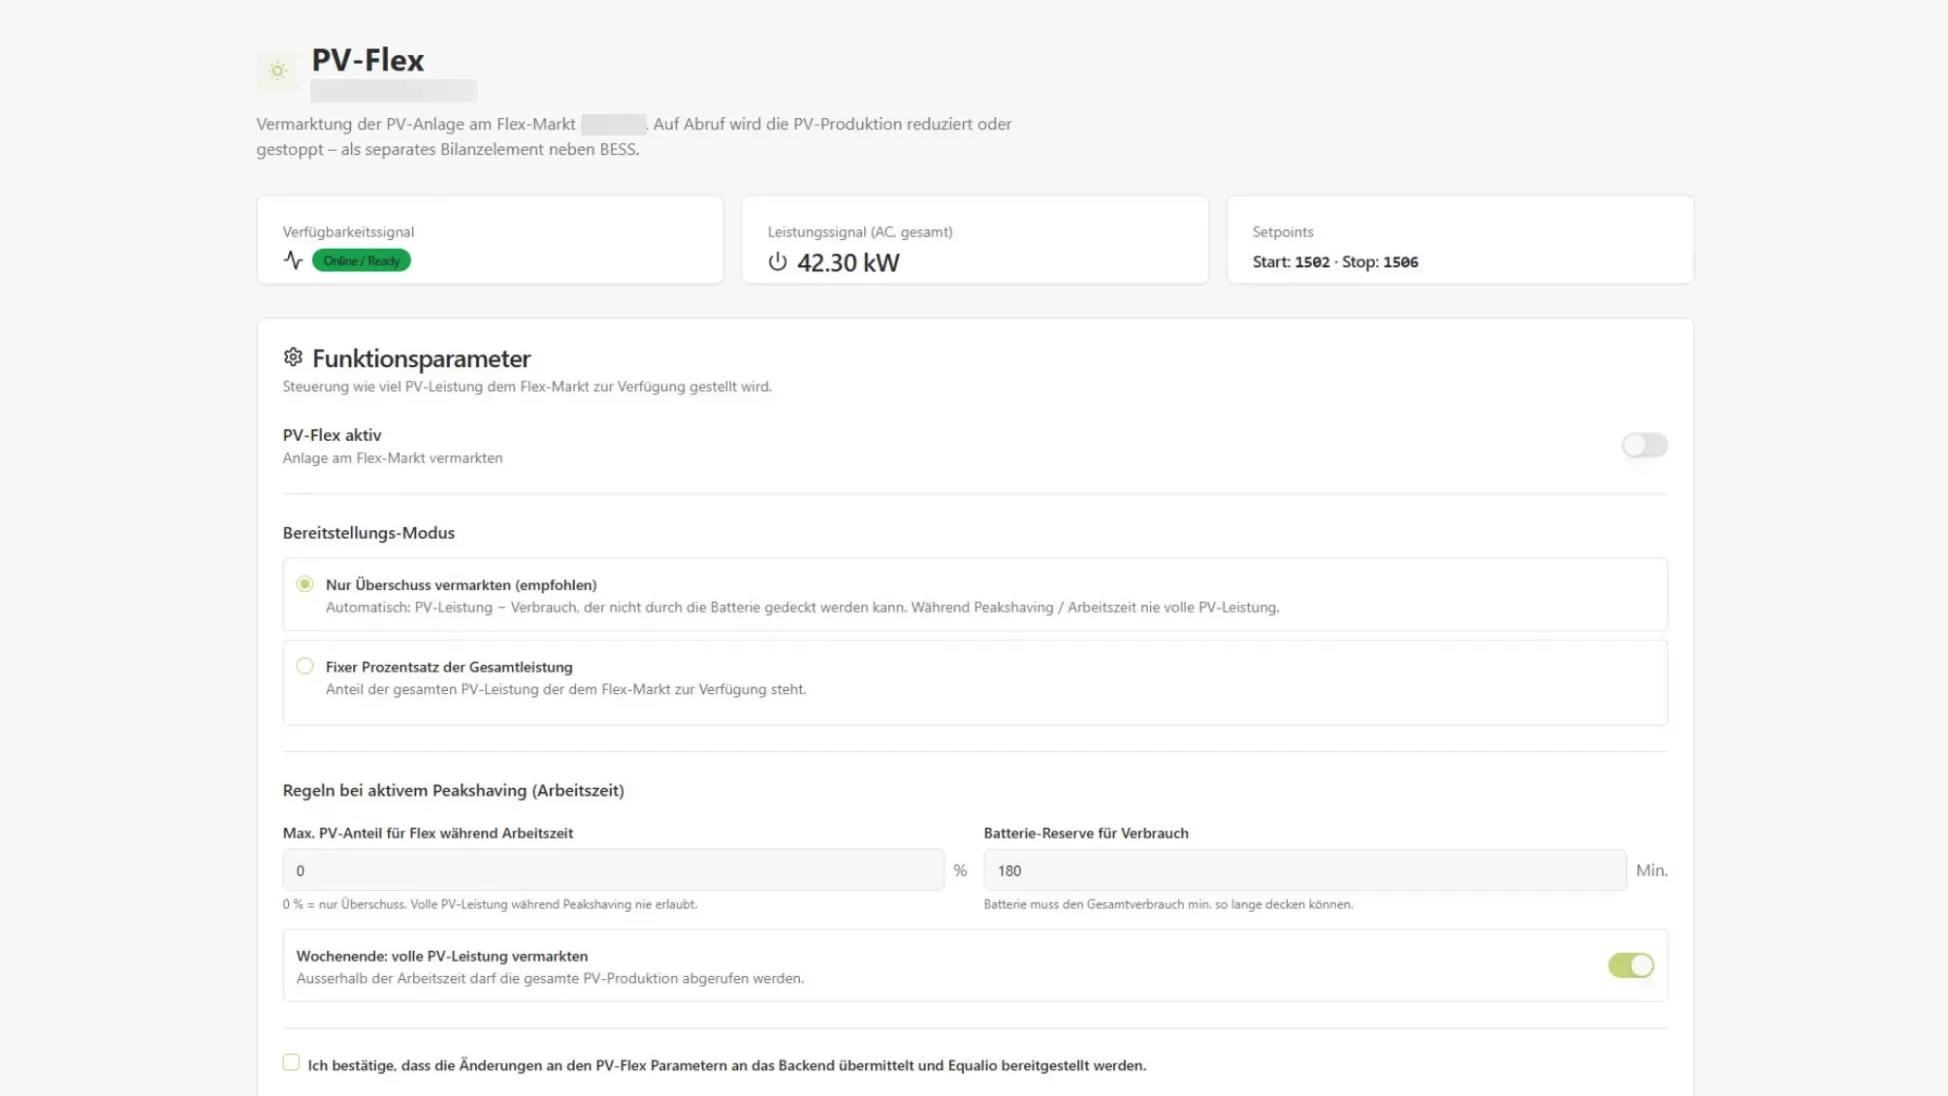Image resolution: width=1948 pixels, height=1096 pixels.
Task: Click the 'Vermarktung der PV-Anlage' intro paragraph
Action: [x=634, y=136]
